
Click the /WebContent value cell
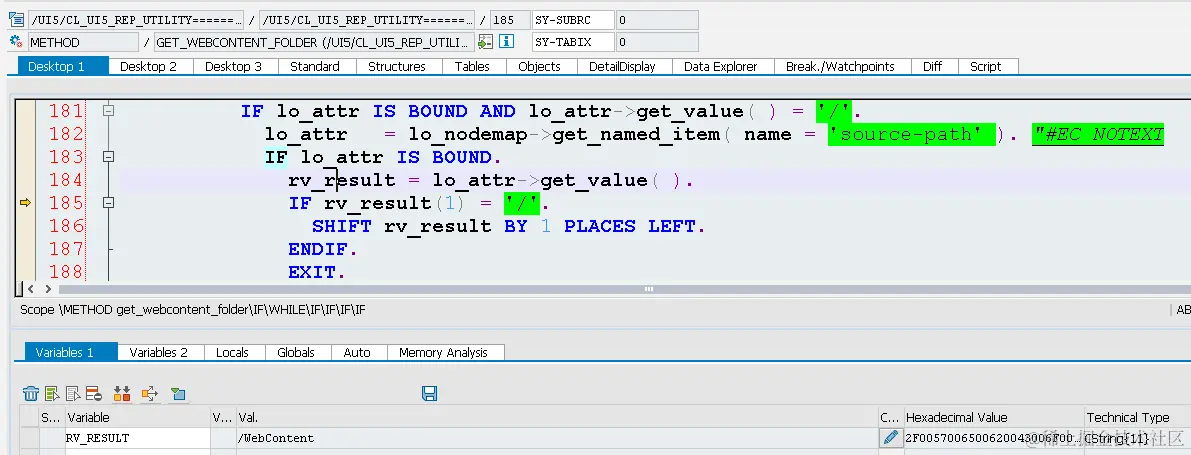[x=557, y=438]
